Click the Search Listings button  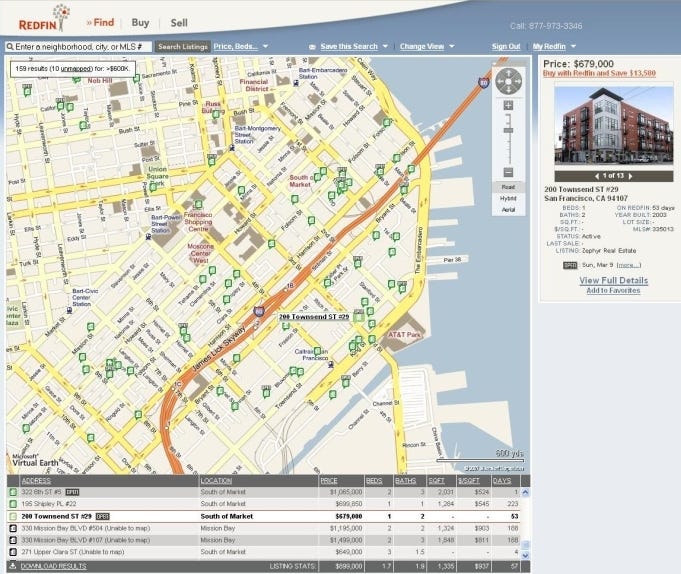(183, 46)
